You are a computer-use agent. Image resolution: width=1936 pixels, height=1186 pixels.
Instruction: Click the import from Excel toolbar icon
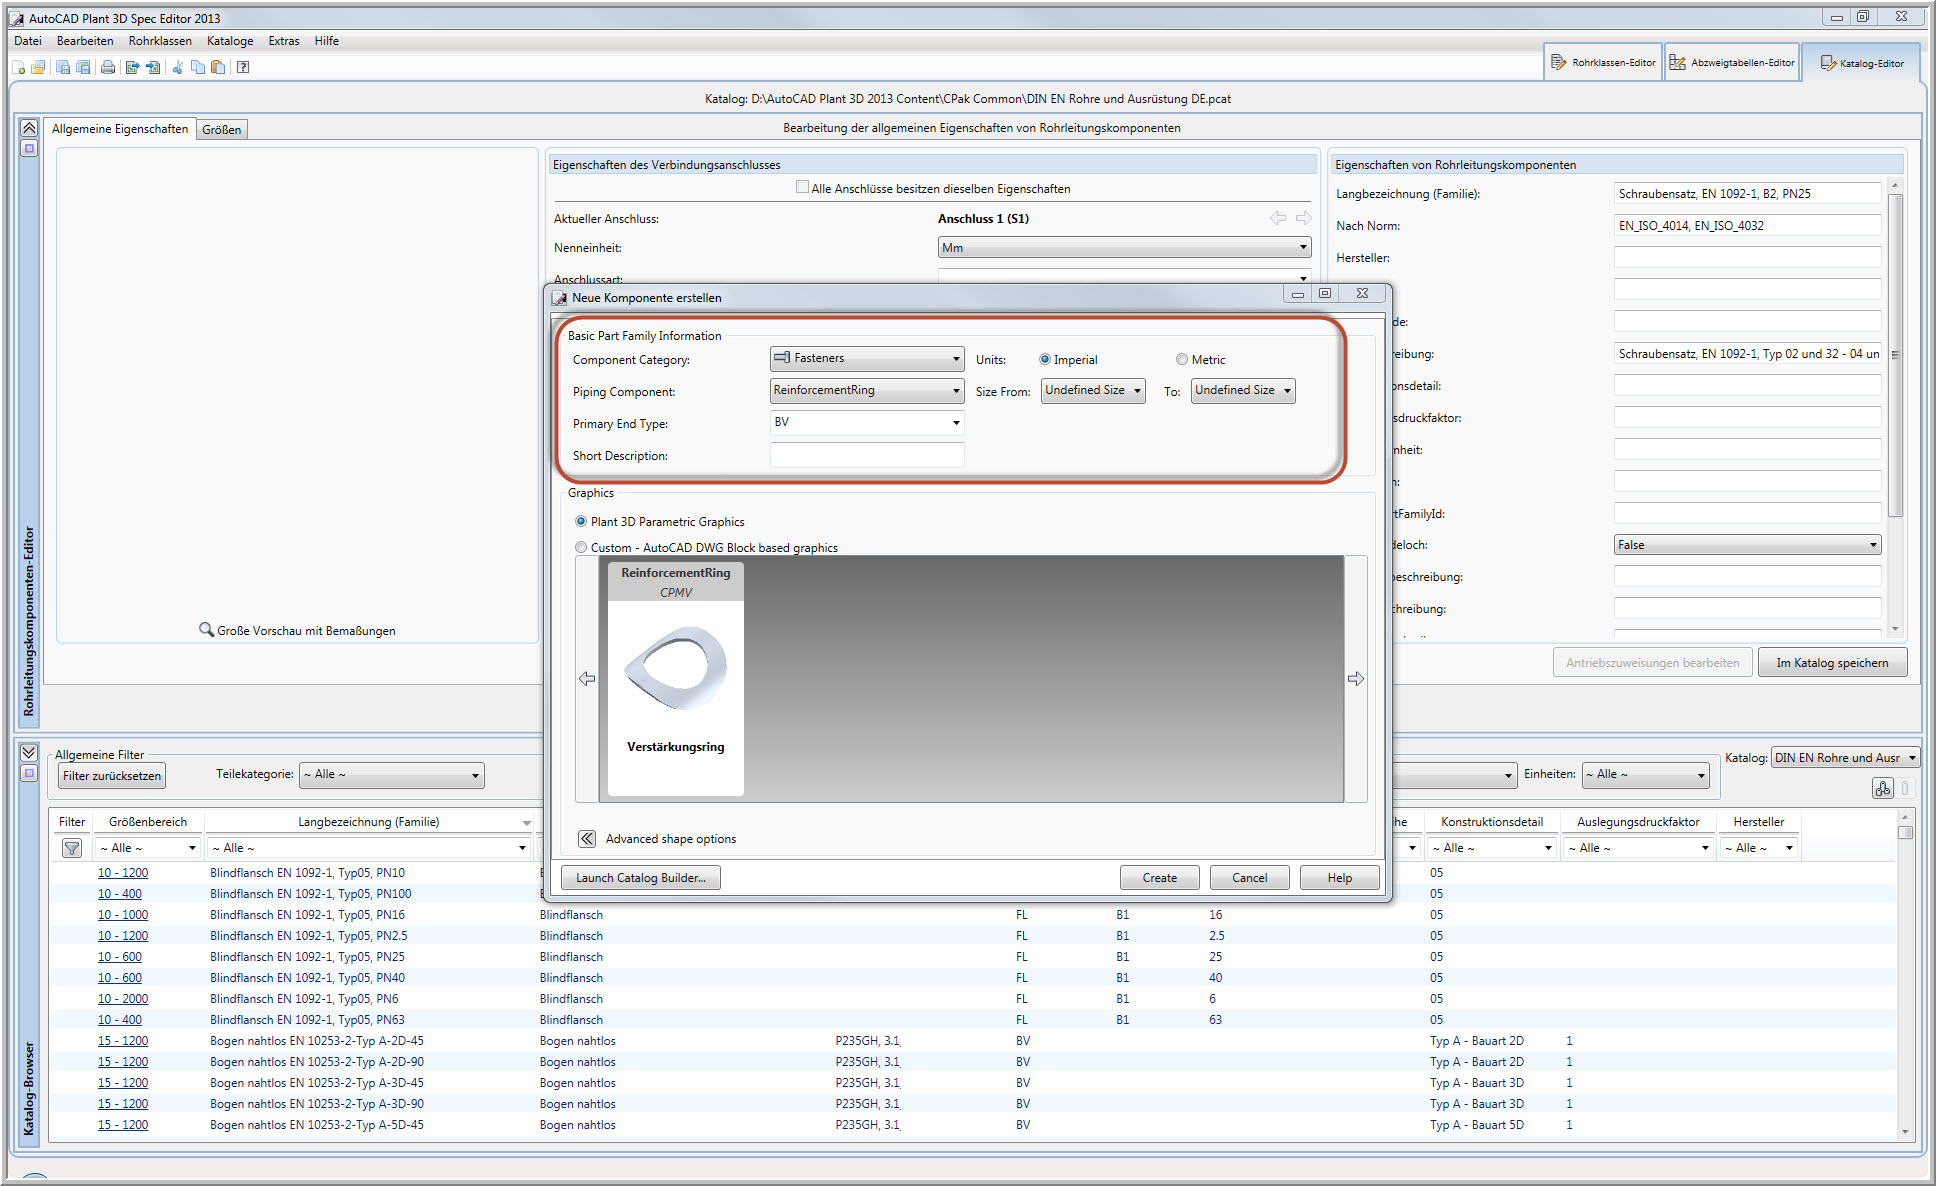pos(153,67)
